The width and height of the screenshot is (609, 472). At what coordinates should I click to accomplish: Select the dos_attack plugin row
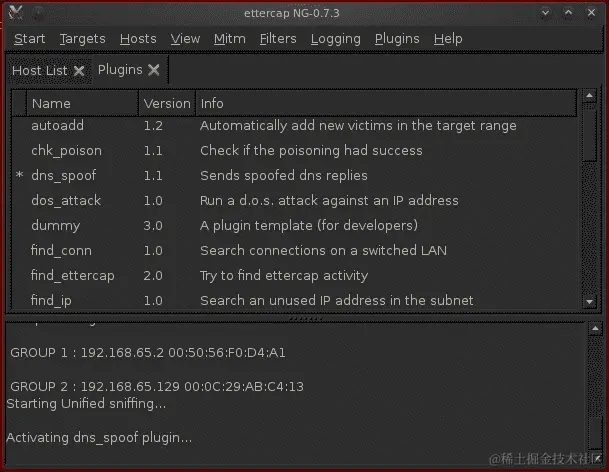(294, 200)
